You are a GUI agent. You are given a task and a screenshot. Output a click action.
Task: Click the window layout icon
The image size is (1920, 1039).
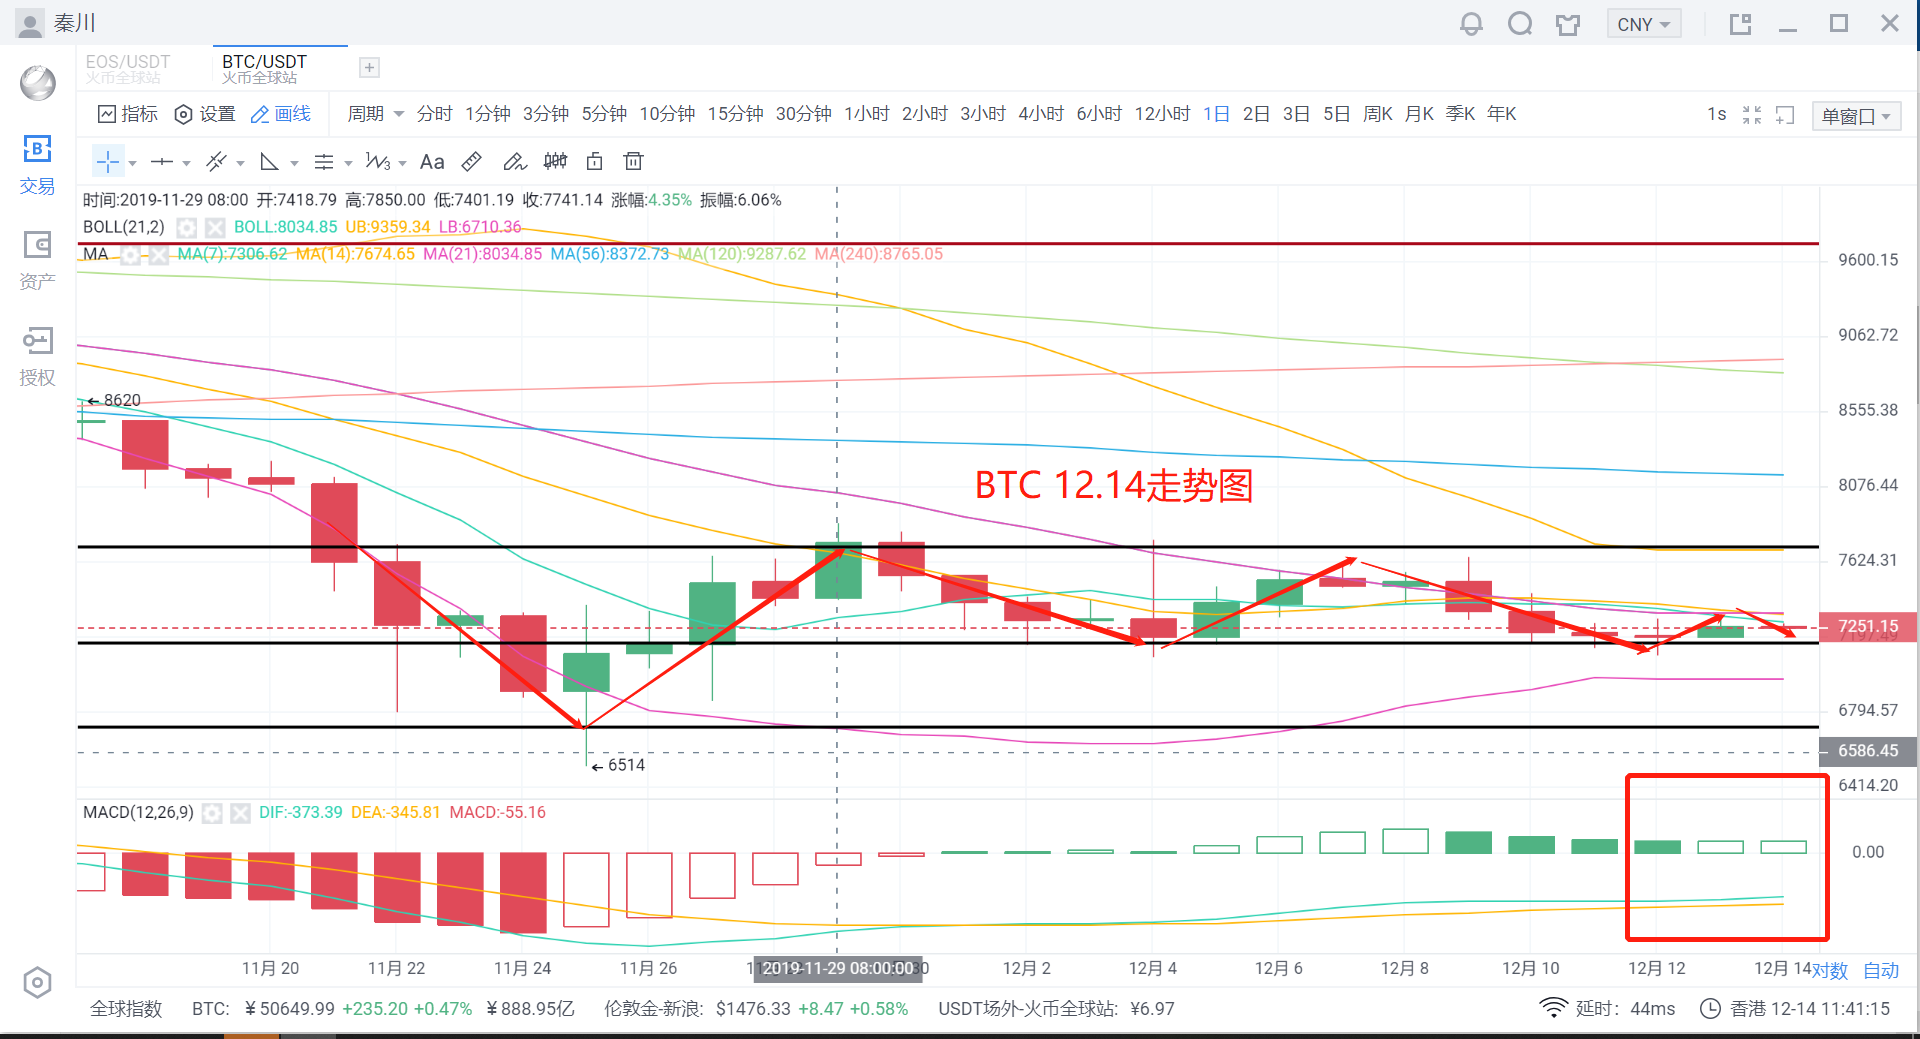[1741, 24]
